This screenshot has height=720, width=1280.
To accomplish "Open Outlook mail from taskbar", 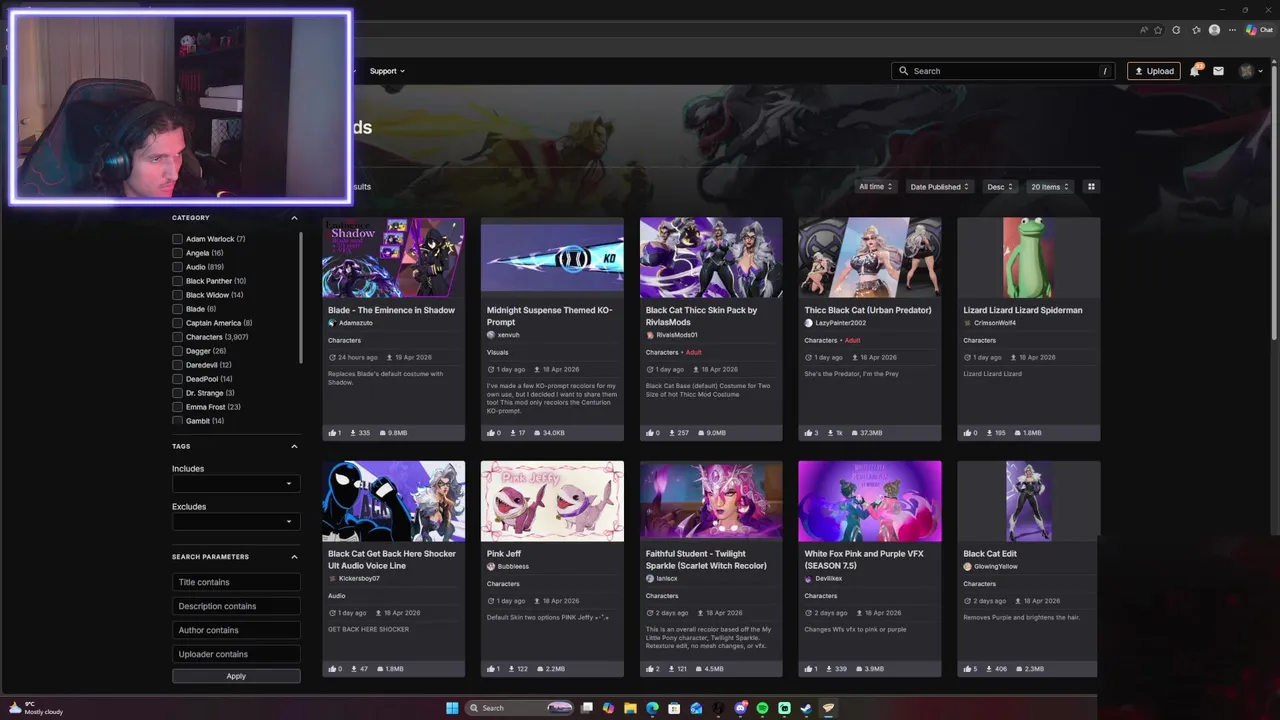I will coord(696,708).
